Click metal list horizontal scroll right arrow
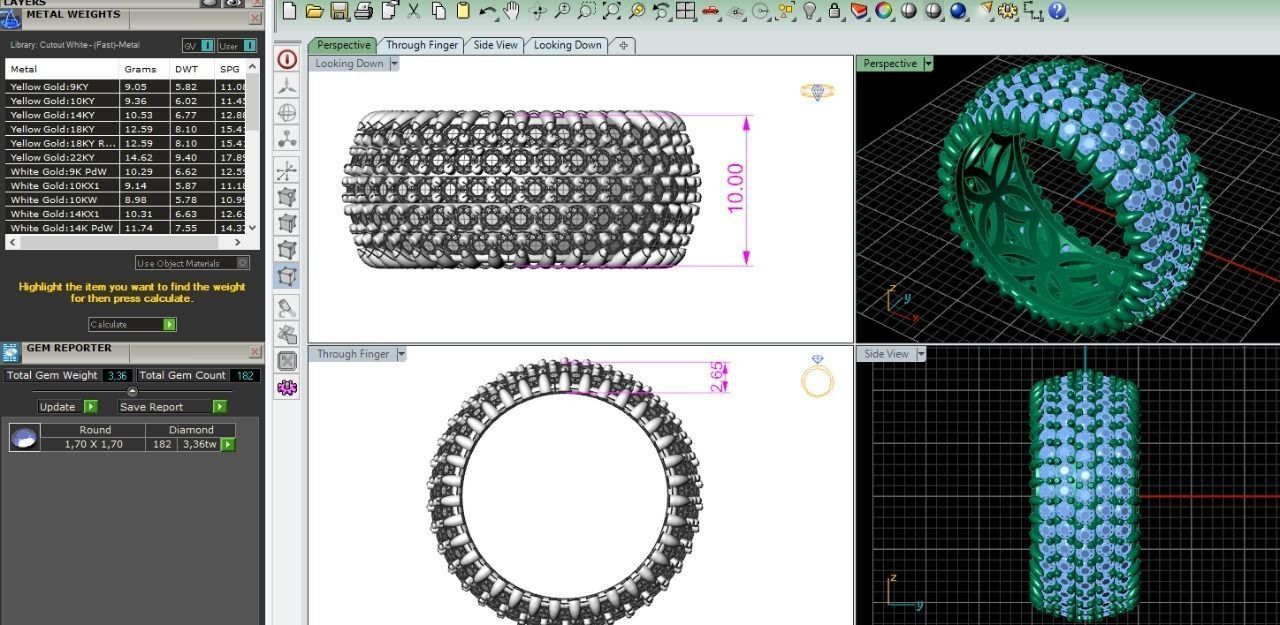 click(238, 242)
